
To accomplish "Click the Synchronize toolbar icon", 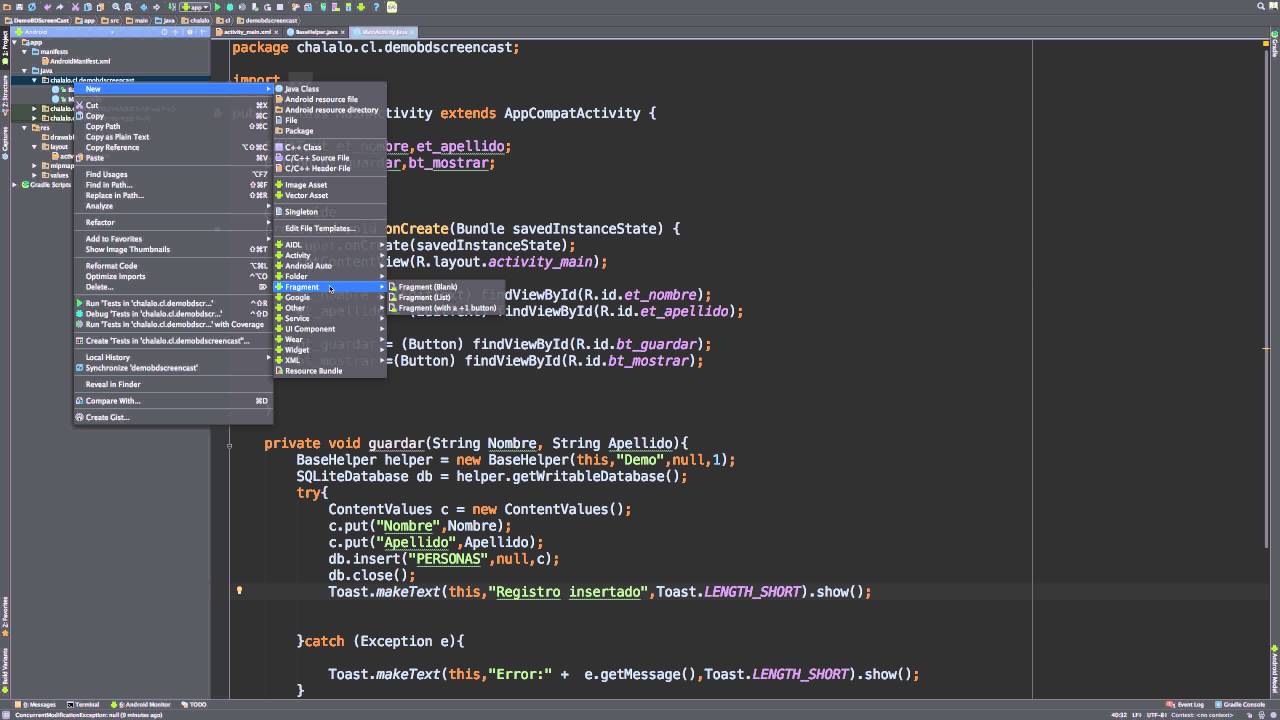I will pos(32,7).
